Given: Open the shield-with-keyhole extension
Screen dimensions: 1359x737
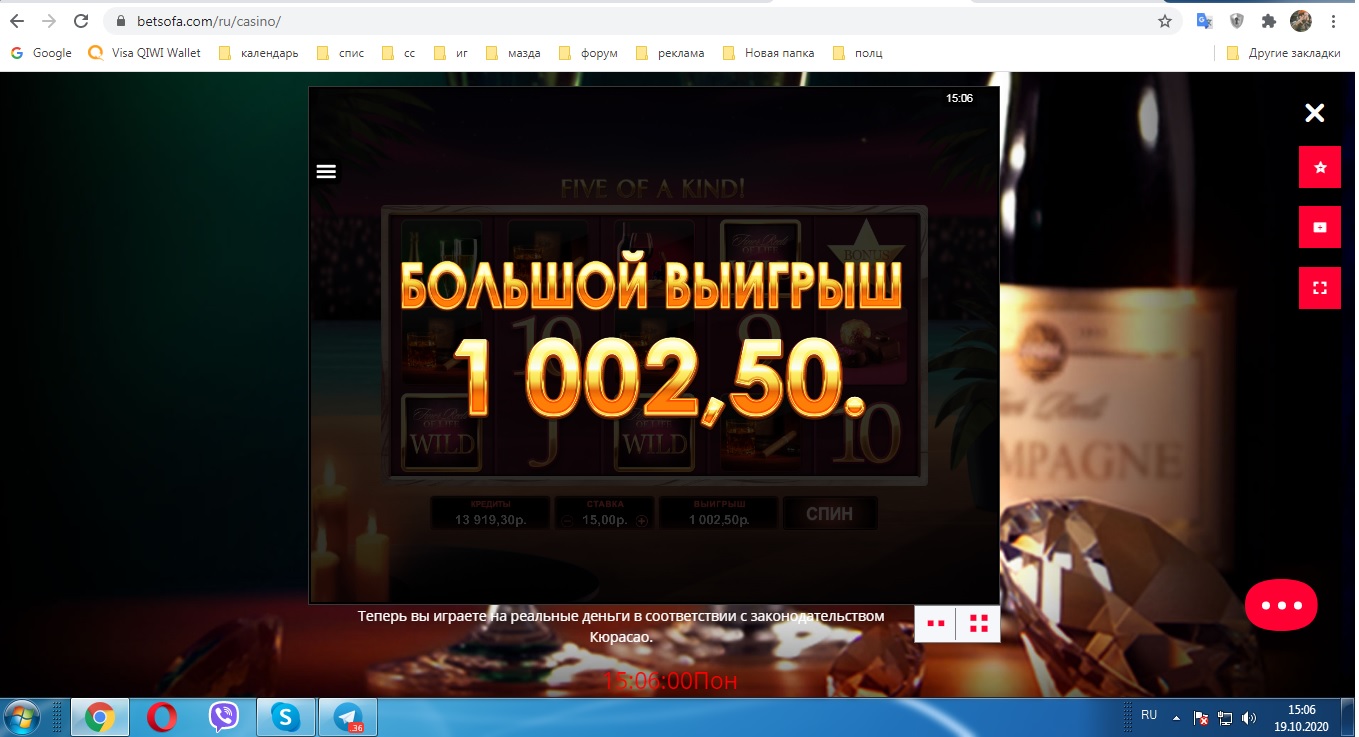Looking at the screenshot, I should (1237, 21).
